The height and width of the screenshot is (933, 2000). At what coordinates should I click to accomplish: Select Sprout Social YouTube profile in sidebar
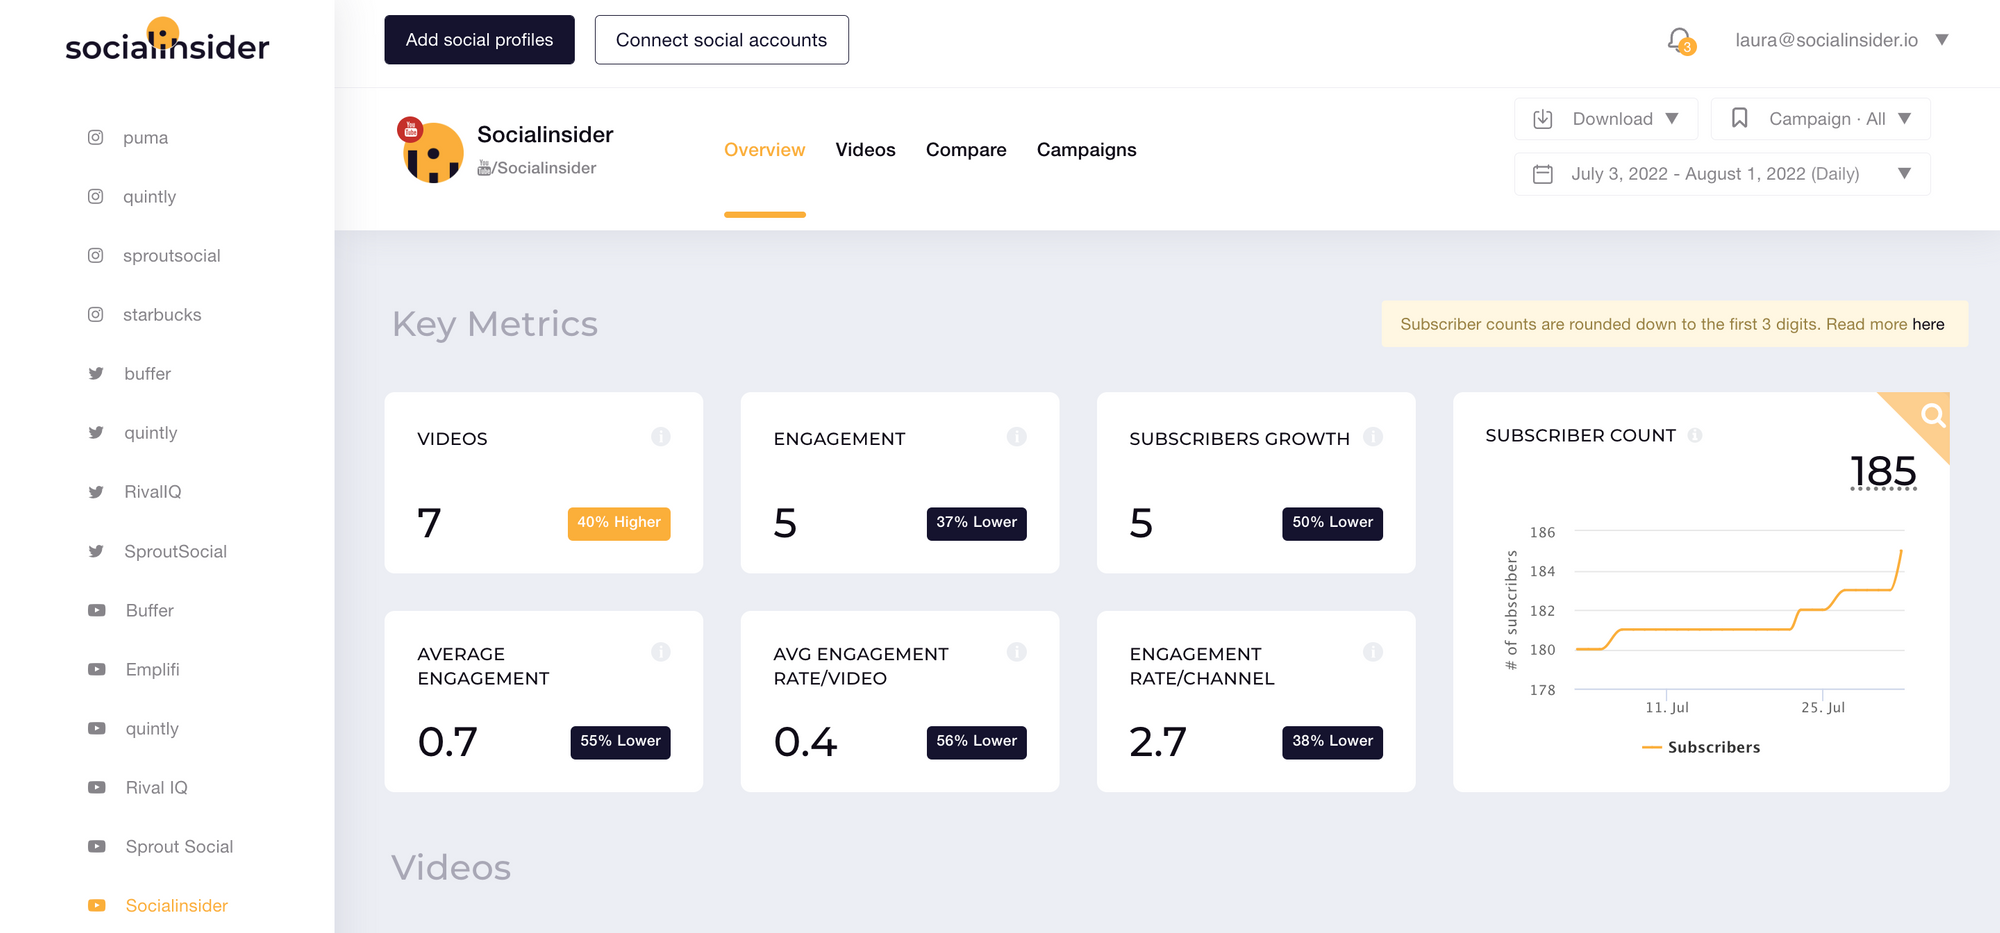click(x=180, y=846)
